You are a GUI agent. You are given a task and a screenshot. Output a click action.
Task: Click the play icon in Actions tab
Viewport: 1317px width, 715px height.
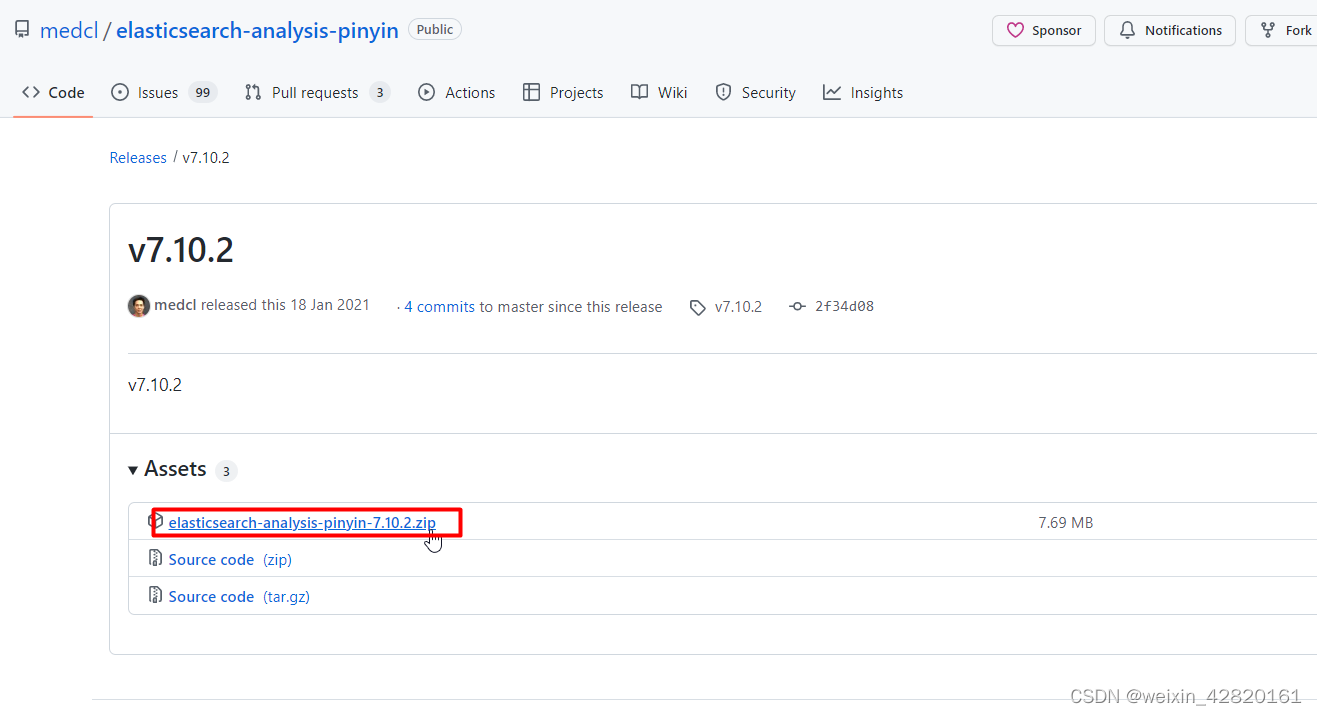point(427,92)
